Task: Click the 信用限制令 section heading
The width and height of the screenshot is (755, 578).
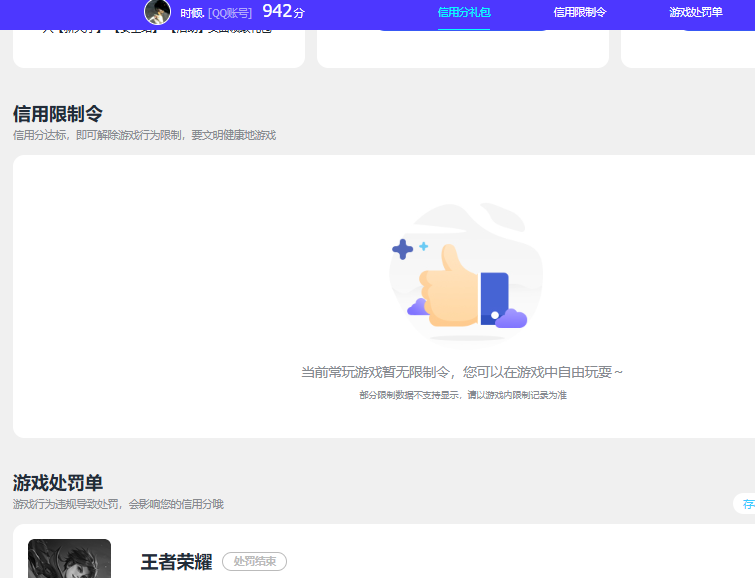Action: click(58, 114)
